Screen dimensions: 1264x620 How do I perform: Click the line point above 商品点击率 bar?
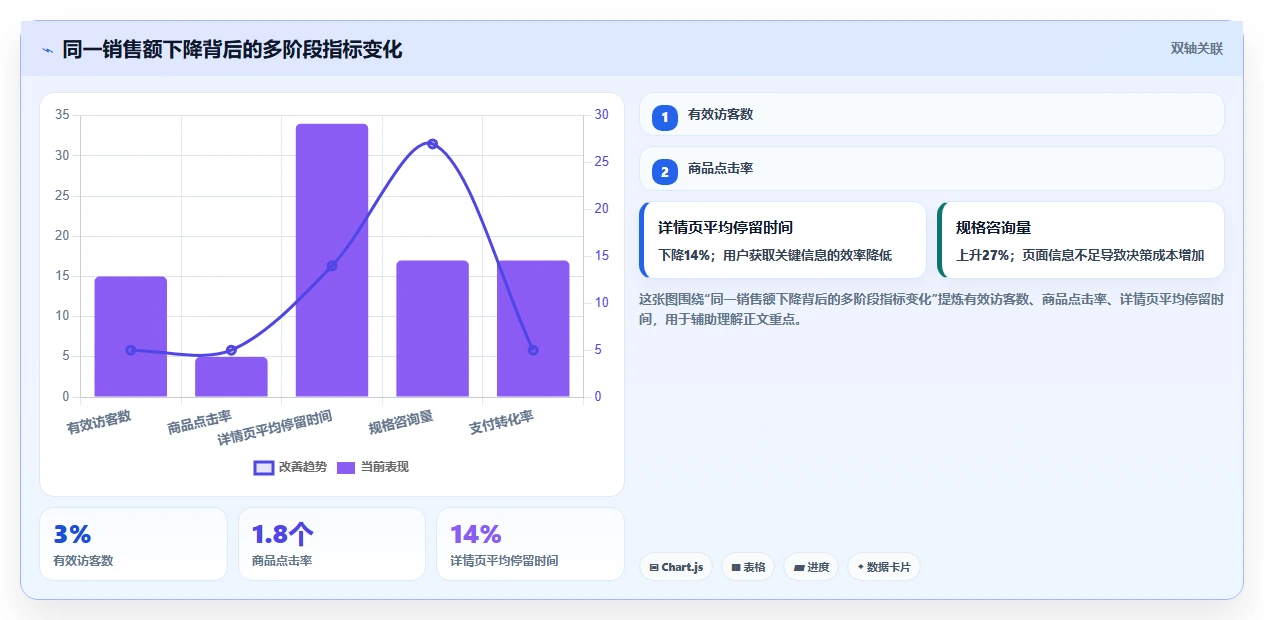tap(231, 350)
